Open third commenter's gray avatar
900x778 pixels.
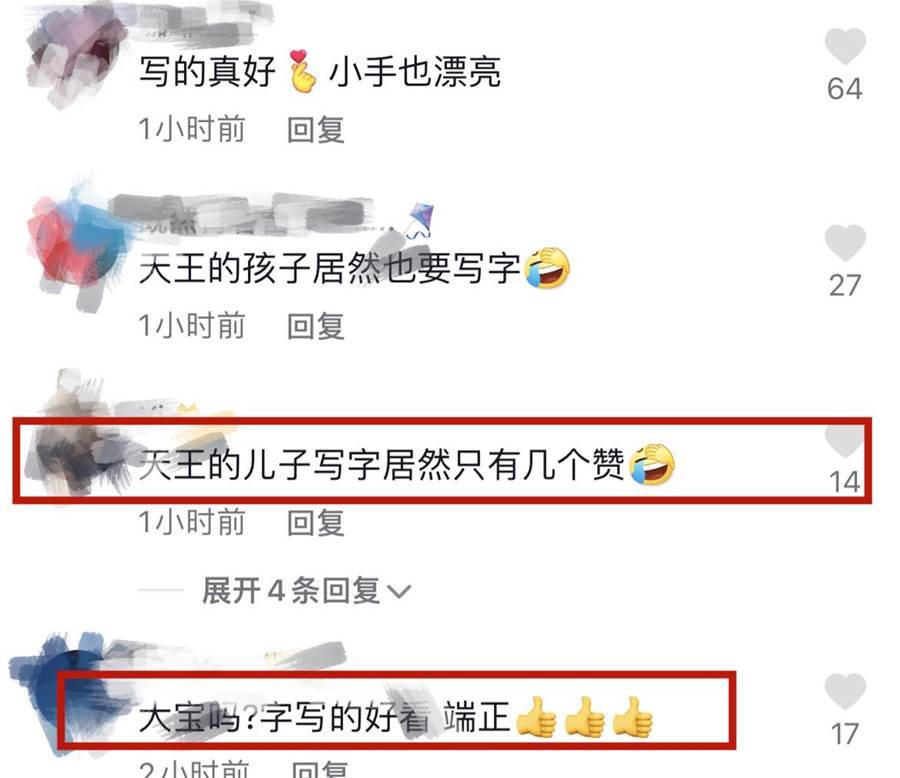coord(77,436)
